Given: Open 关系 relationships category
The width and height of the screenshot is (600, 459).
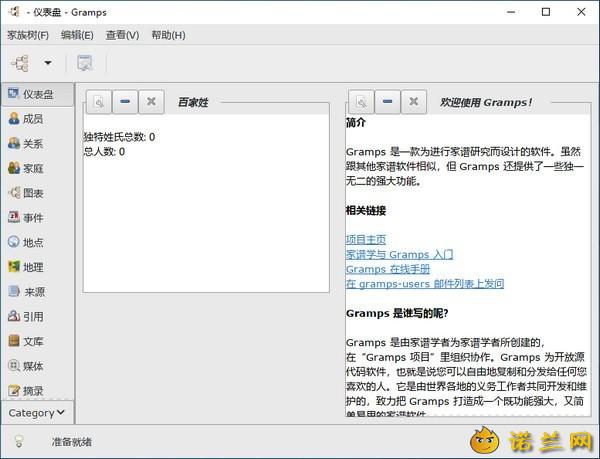Looking at the screenshot, I should 38,144.
